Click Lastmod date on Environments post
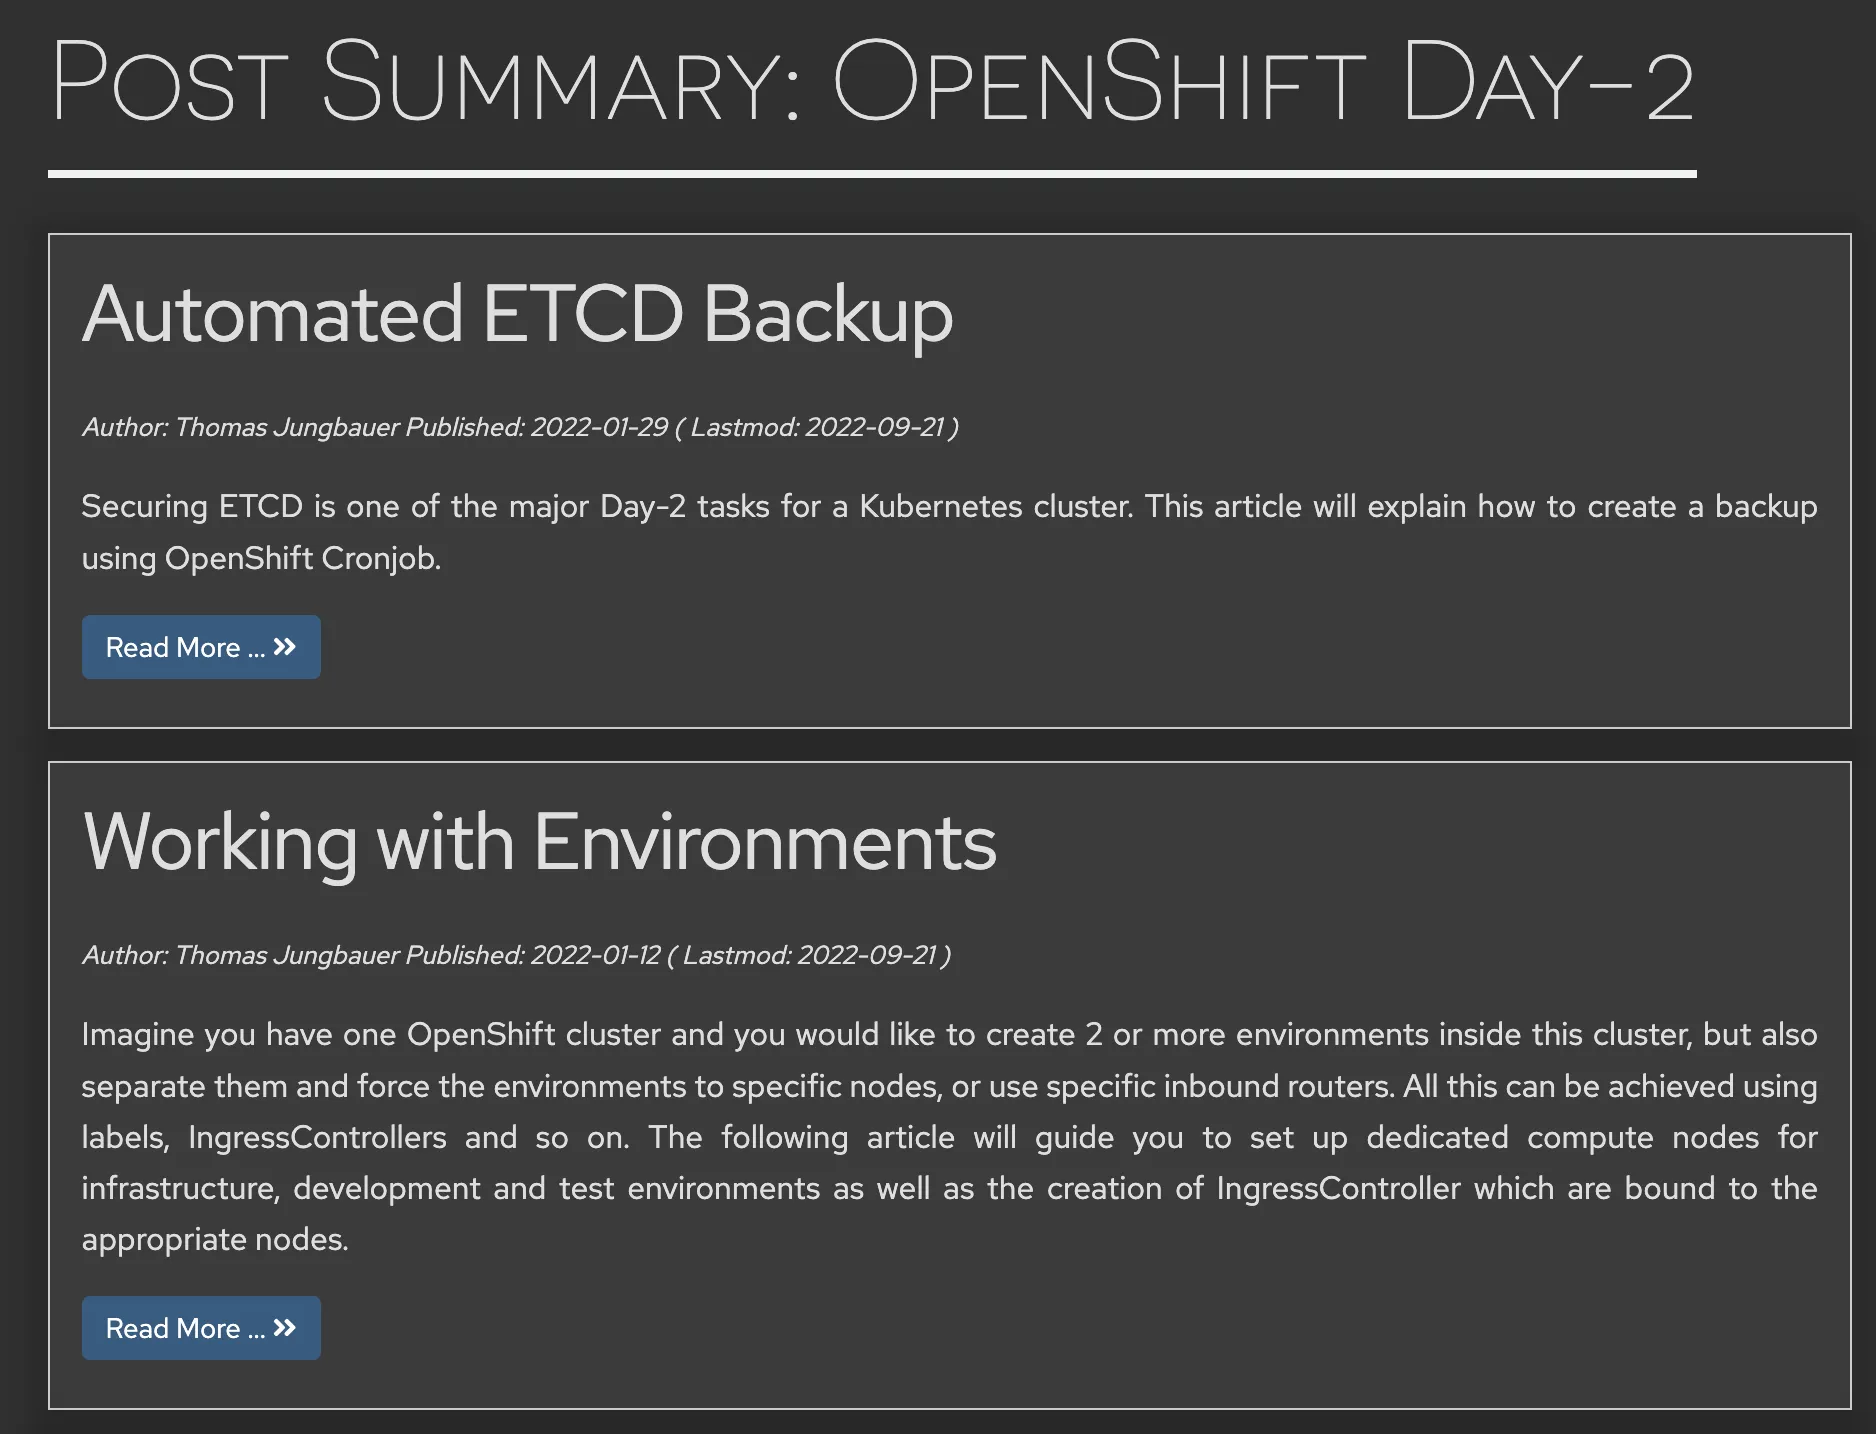 point(866,956)
